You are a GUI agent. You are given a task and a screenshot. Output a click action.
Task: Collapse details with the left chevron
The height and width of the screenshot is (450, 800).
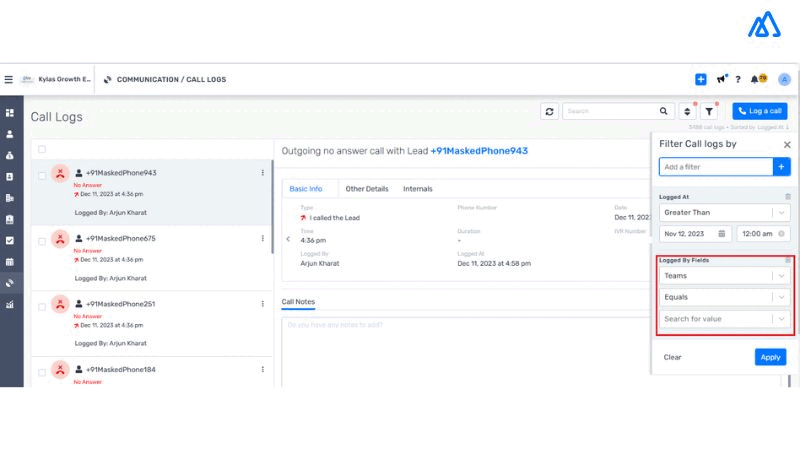click(x=288, y=239)
